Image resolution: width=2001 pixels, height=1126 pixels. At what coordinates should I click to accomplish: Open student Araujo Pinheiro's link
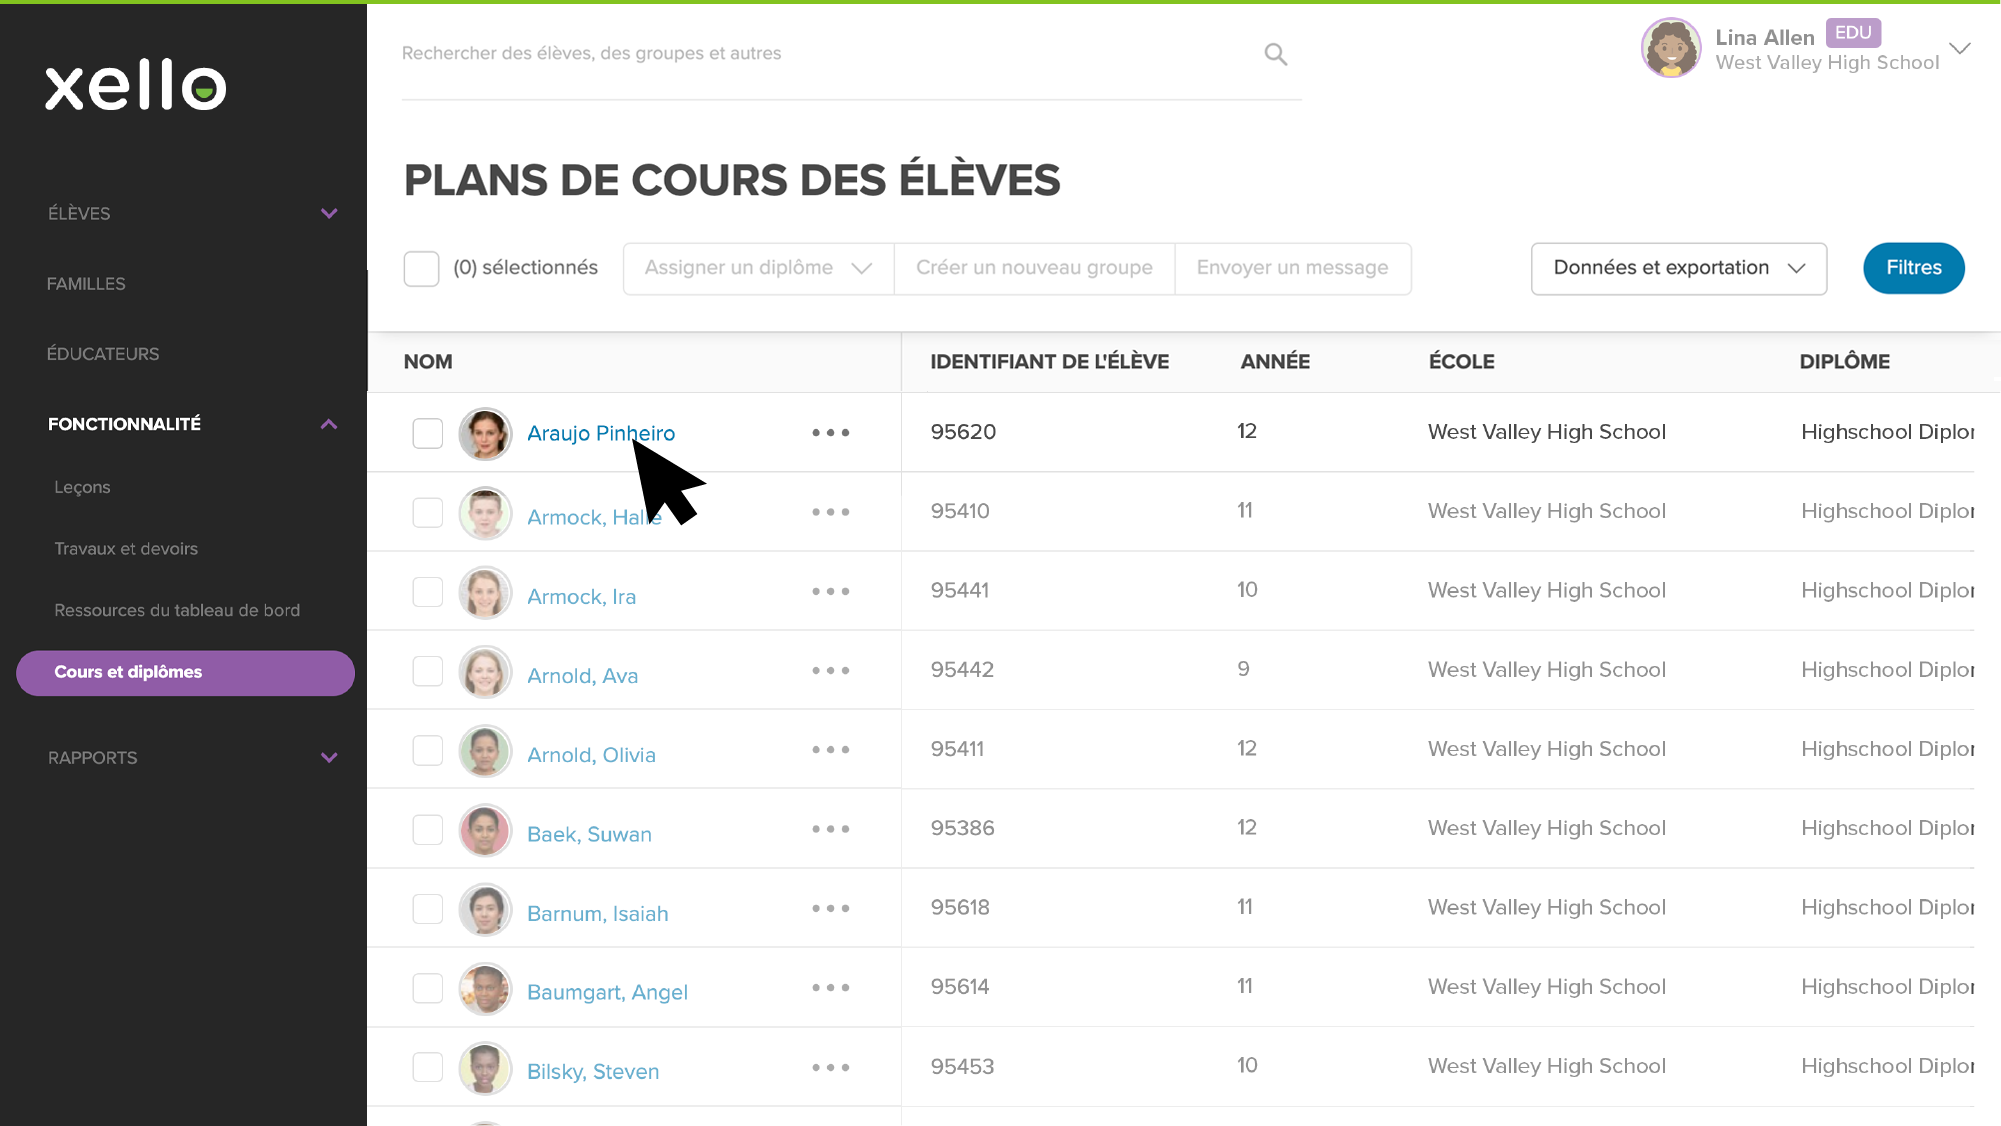coord(601,433)
